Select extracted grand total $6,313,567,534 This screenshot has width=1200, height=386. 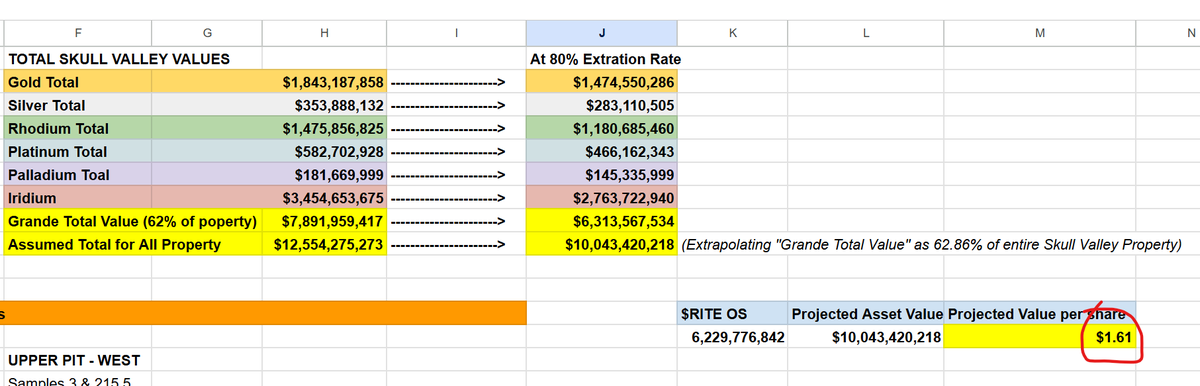(x=602, y=220)
